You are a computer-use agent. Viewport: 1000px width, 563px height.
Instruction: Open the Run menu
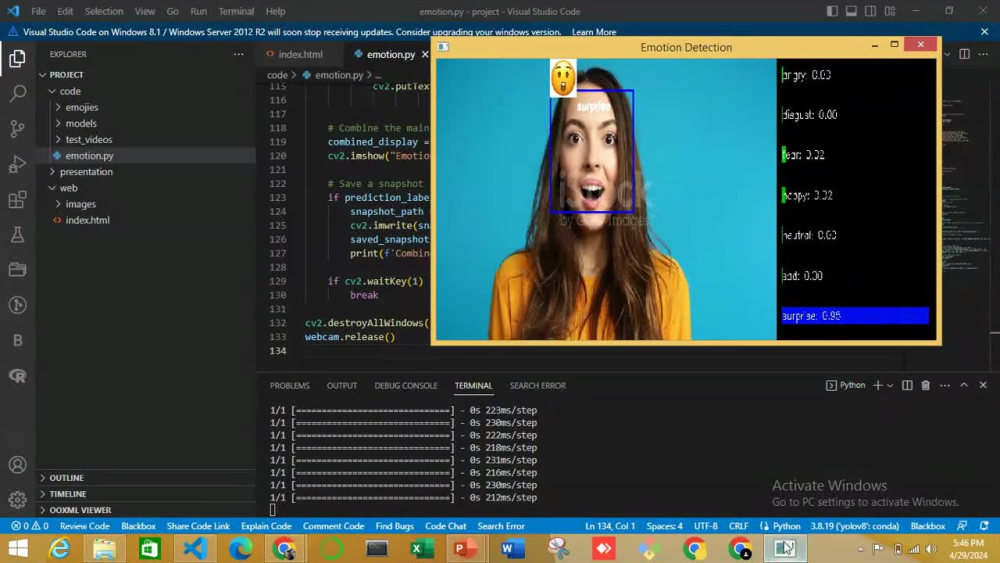[x=198, y=11]
